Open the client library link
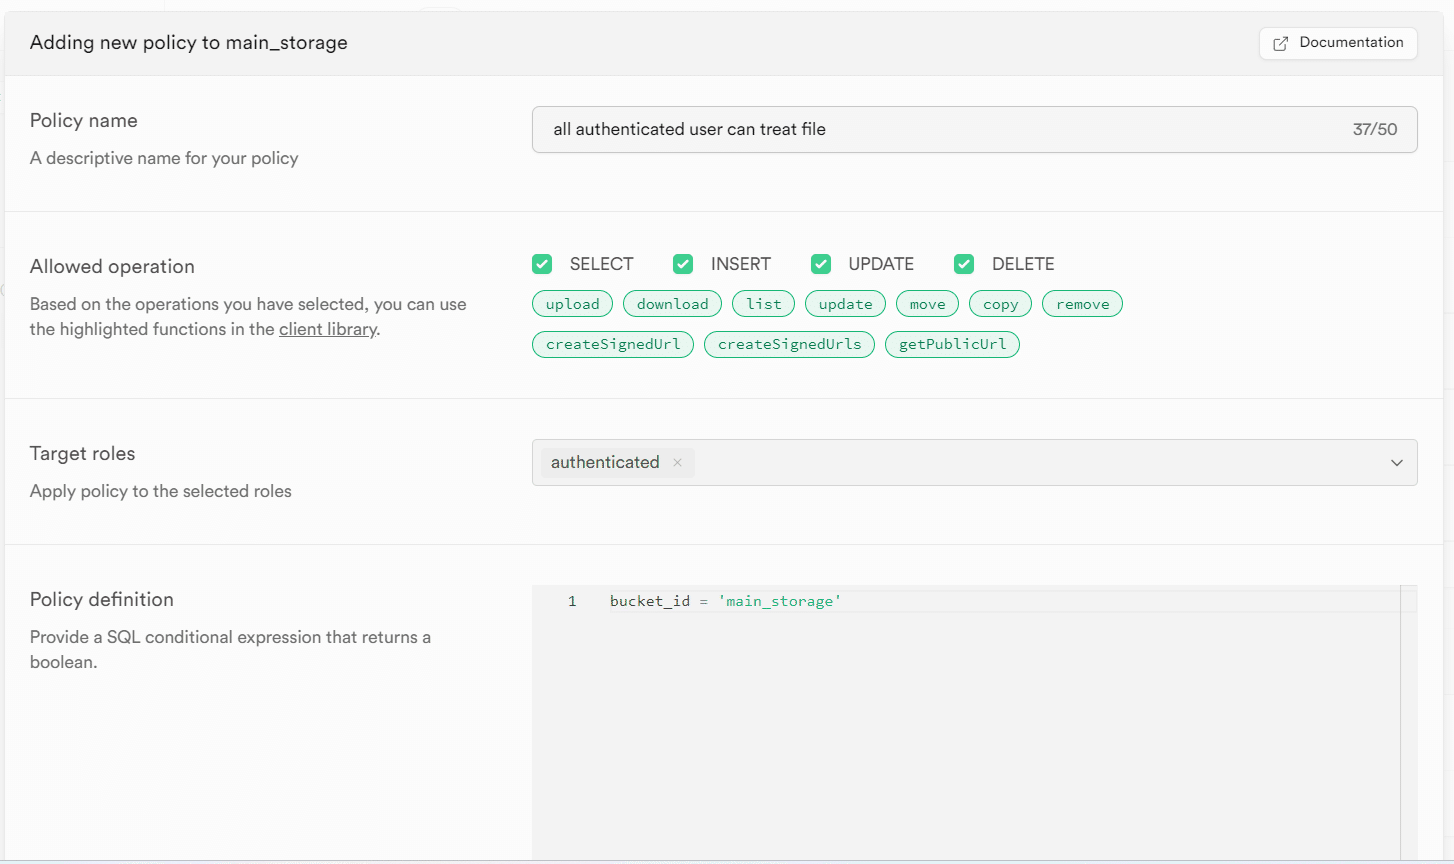This screenshot has width=1454, height=864. point(327,329)
